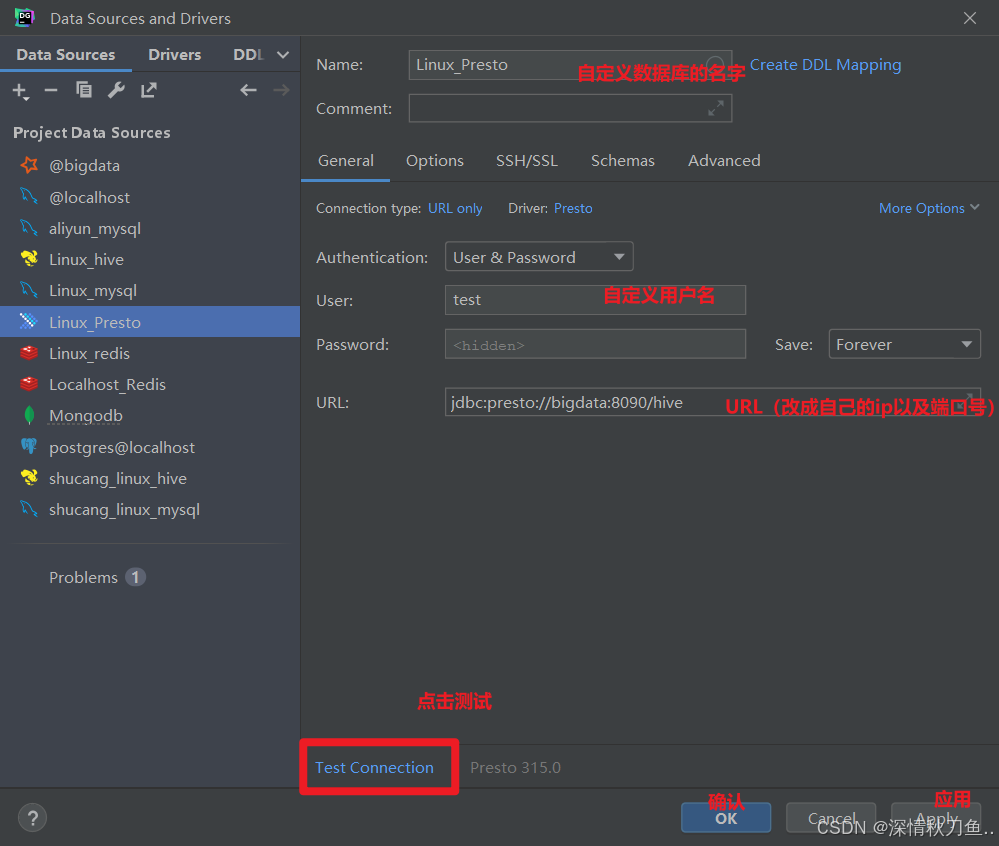Change Connection type URL only

[x=455, y=208]
